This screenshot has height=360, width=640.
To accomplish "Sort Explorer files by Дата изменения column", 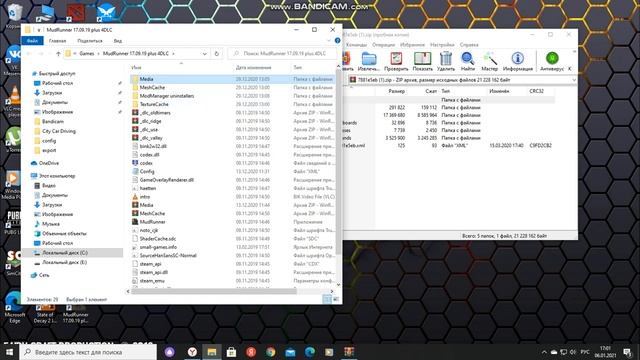I will [253, 67].
